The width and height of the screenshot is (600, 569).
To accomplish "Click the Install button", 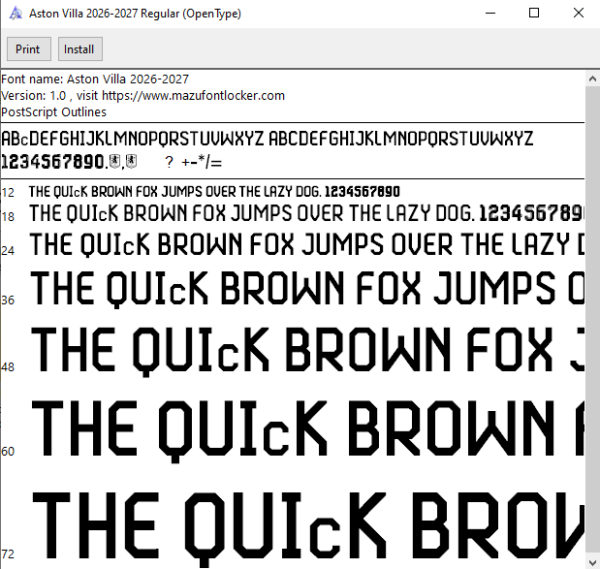I will [x=80, y=49].
